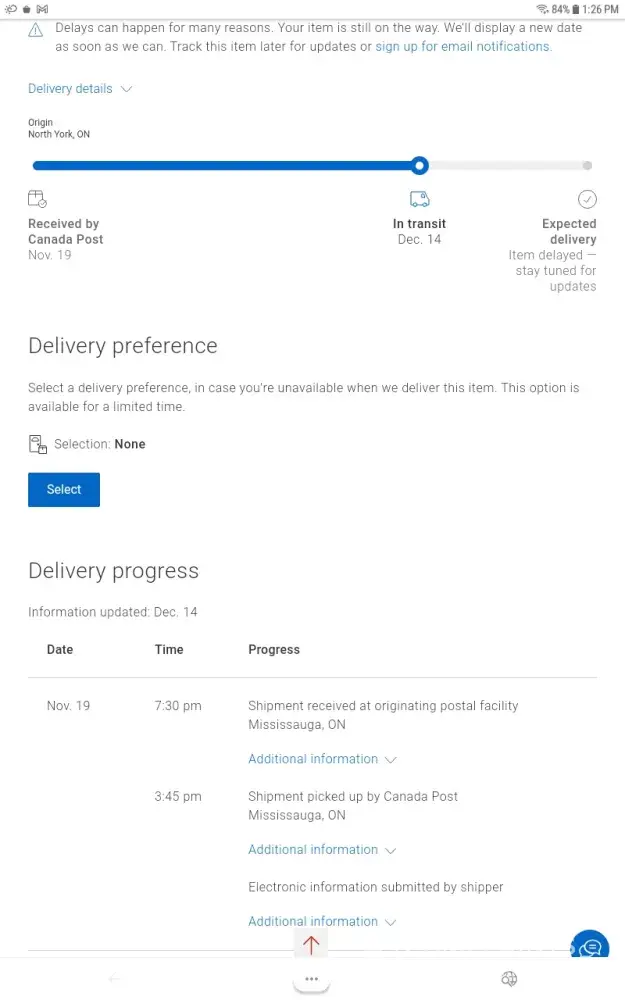Expand Additional information for electronic submission entry
This screenshot has height=1000, width=625.
click(322, 922)
